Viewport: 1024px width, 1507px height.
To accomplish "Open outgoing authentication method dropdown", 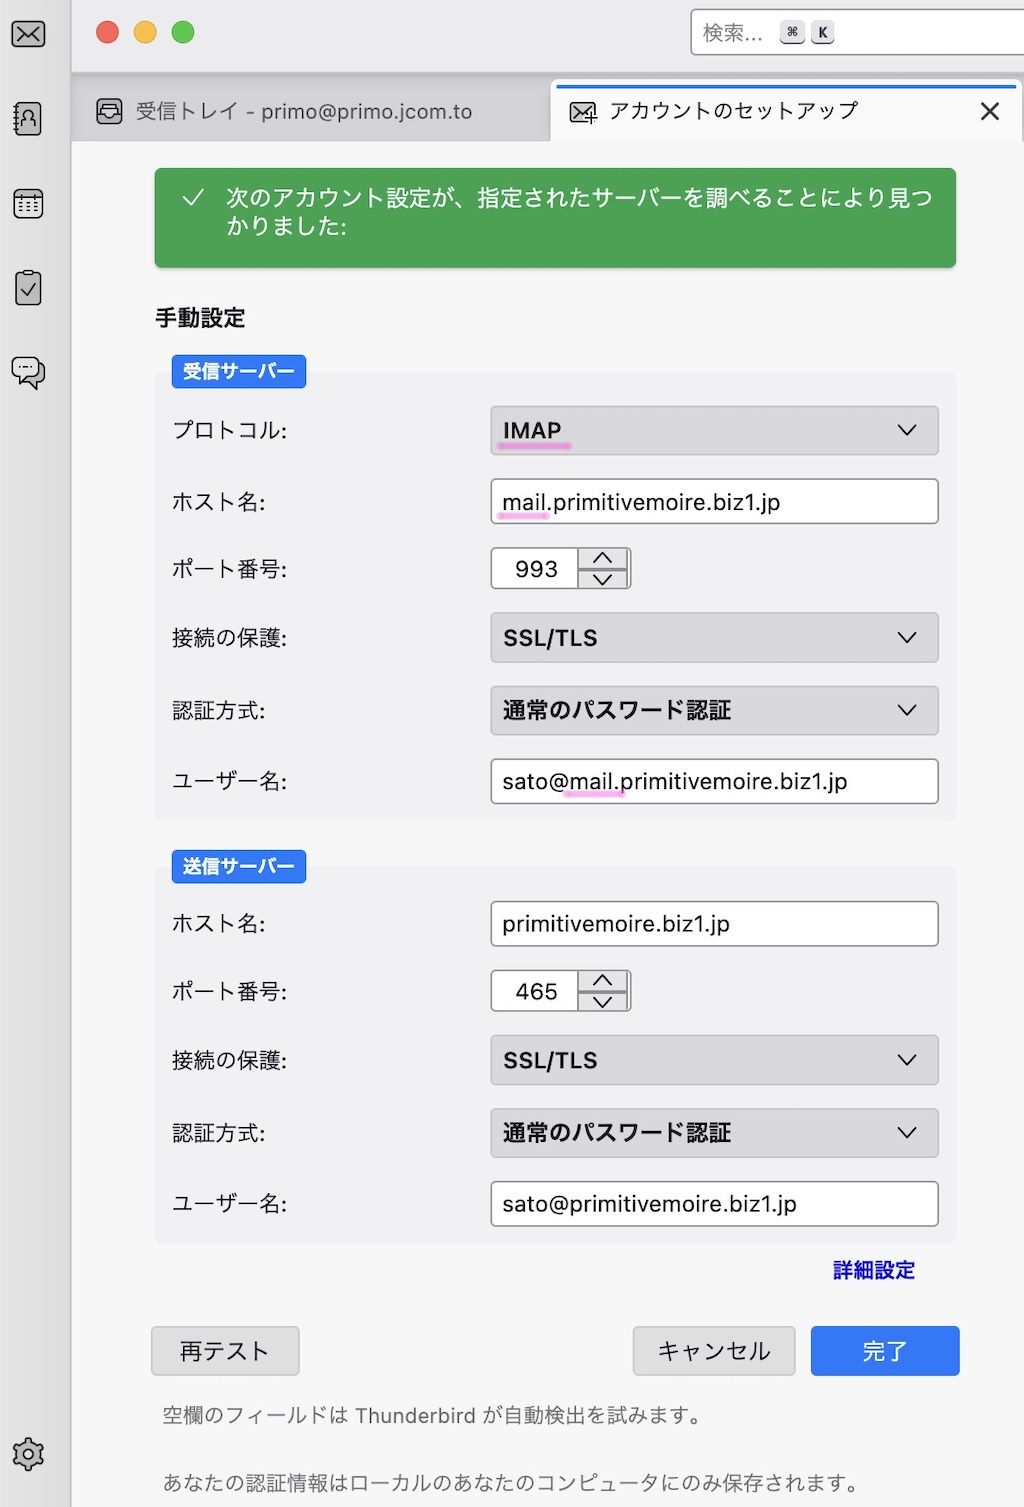I will click(x=714, y=1133).
